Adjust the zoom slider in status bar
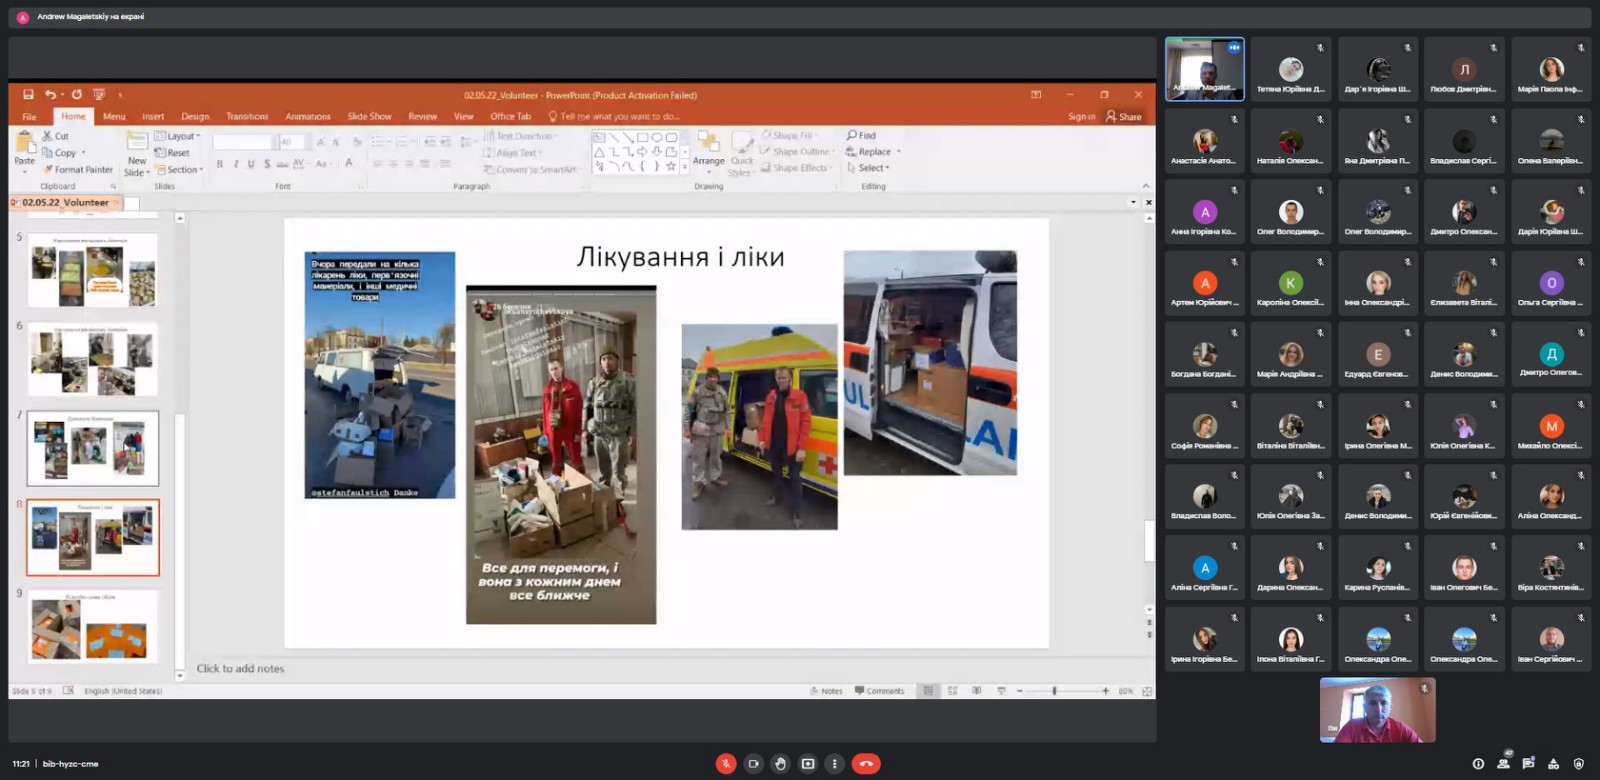 click(x=1054, y=691)
